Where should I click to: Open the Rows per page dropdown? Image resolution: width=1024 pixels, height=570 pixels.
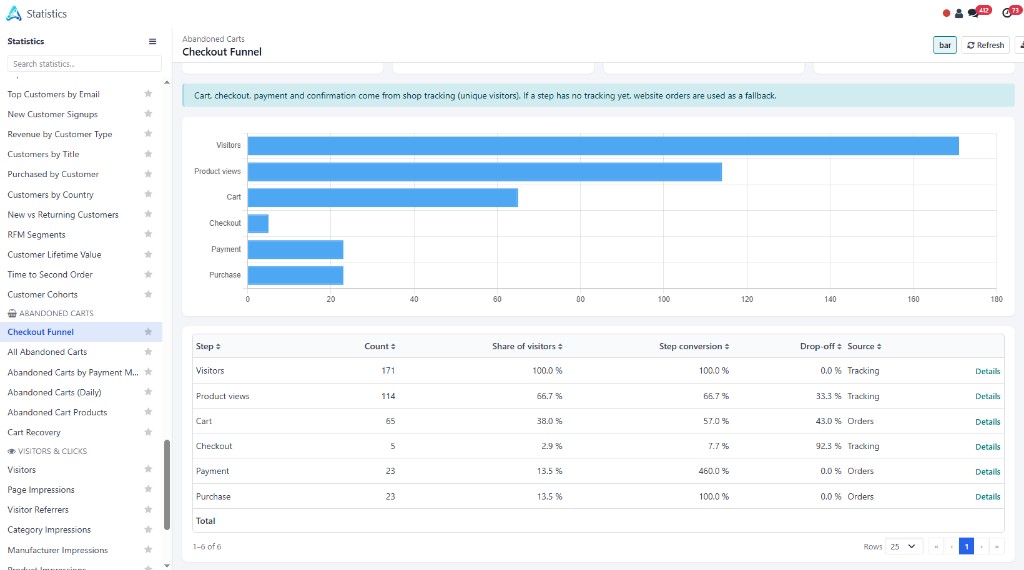pyautogui.click(x=903, y=546)
